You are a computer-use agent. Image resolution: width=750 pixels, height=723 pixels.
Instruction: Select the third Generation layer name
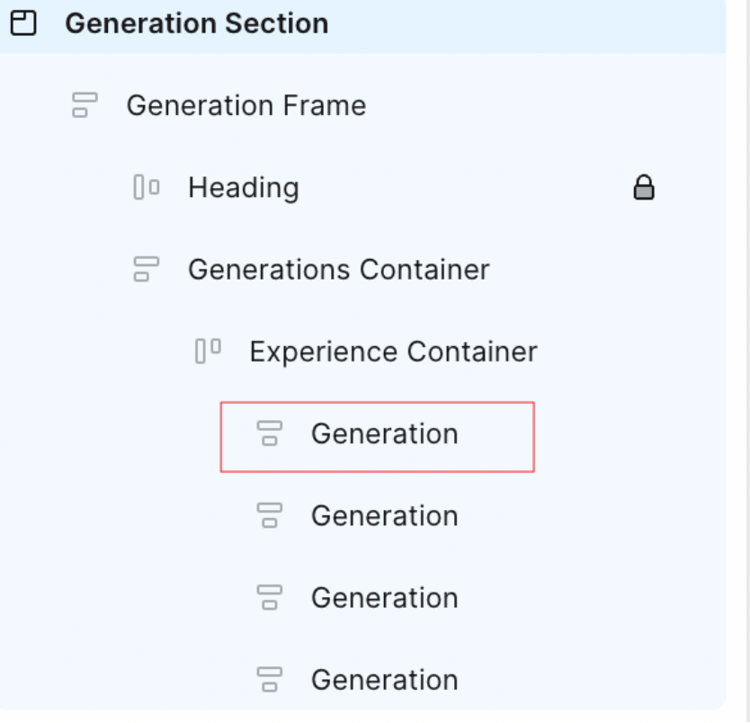pyautogui.click(x=384, y=597)
